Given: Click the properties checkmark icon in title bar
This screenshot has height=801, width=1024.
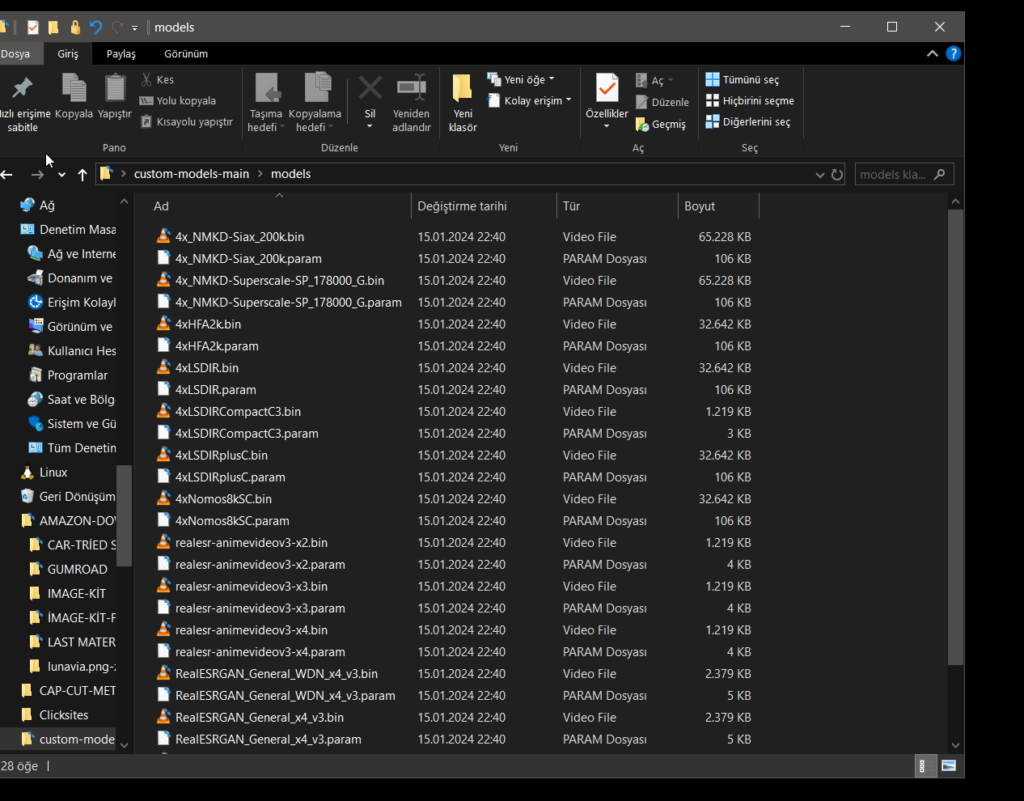Looking at the screenshot, I should (x=33, y=27).
